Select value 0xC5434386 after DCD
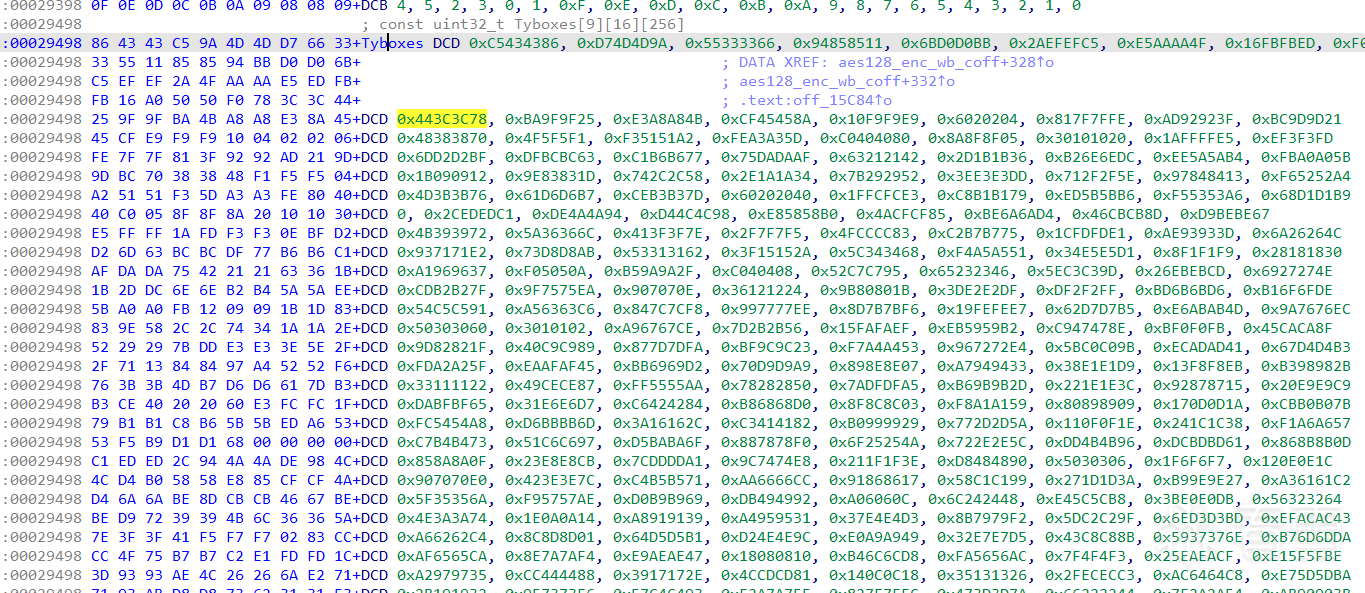 click(x=514, y=44)
